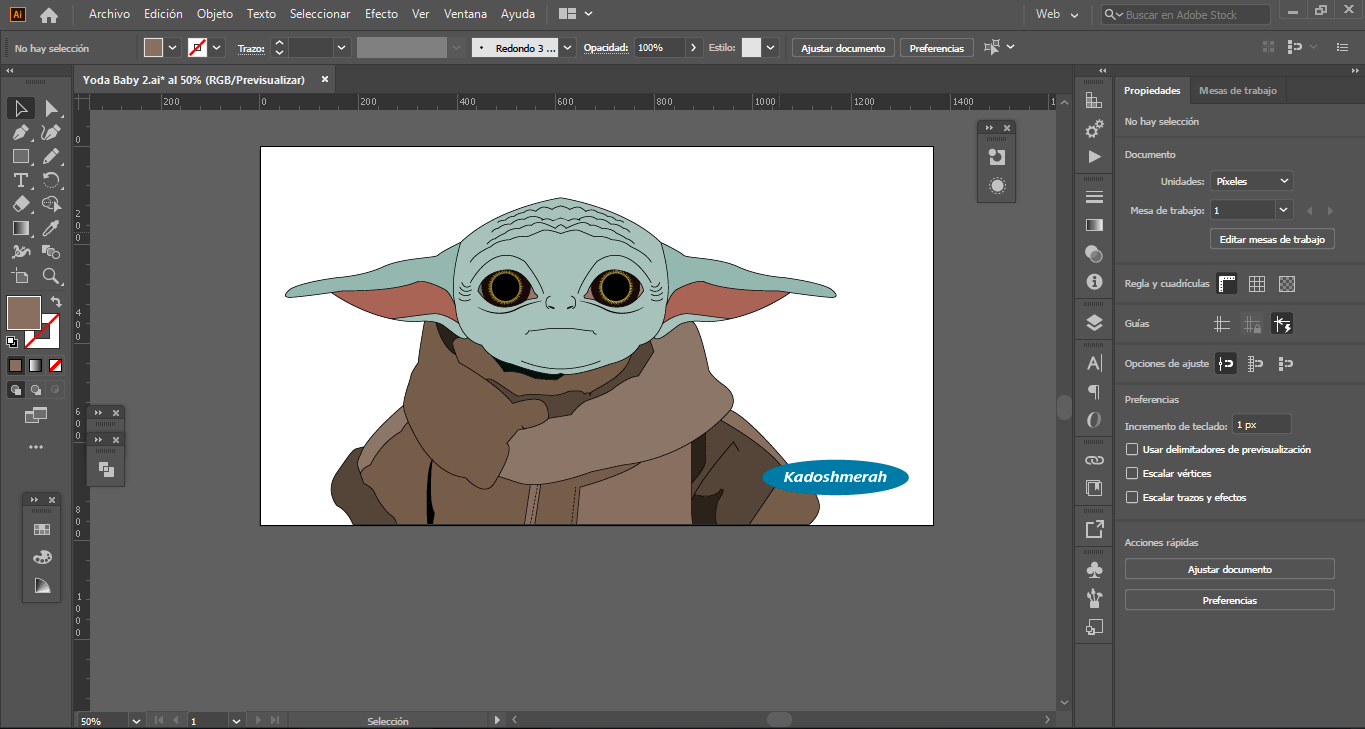This screenshot has width=1365, height=729.
Task: Click 'Ajustar documento' in Acciones rápidas
Action: pyautogui.click(x=1230, y=569)
